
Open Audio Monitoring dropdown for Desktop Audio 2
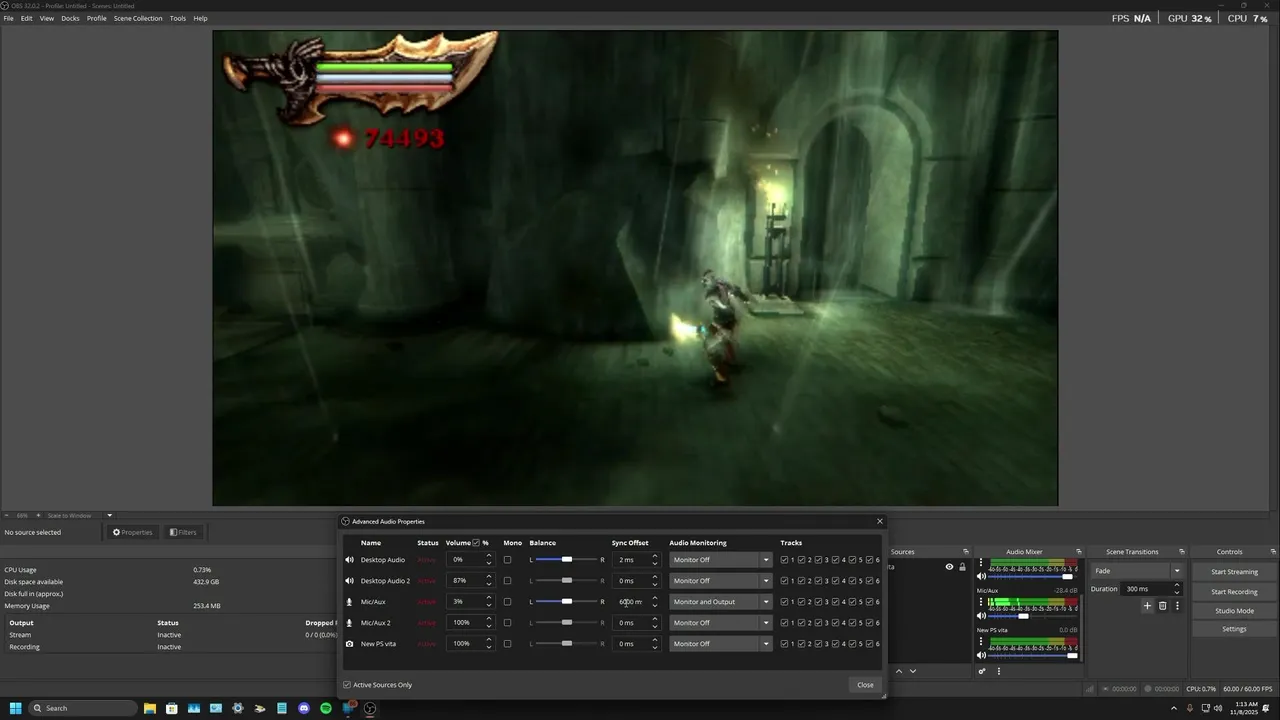click(x=720, y=581)
